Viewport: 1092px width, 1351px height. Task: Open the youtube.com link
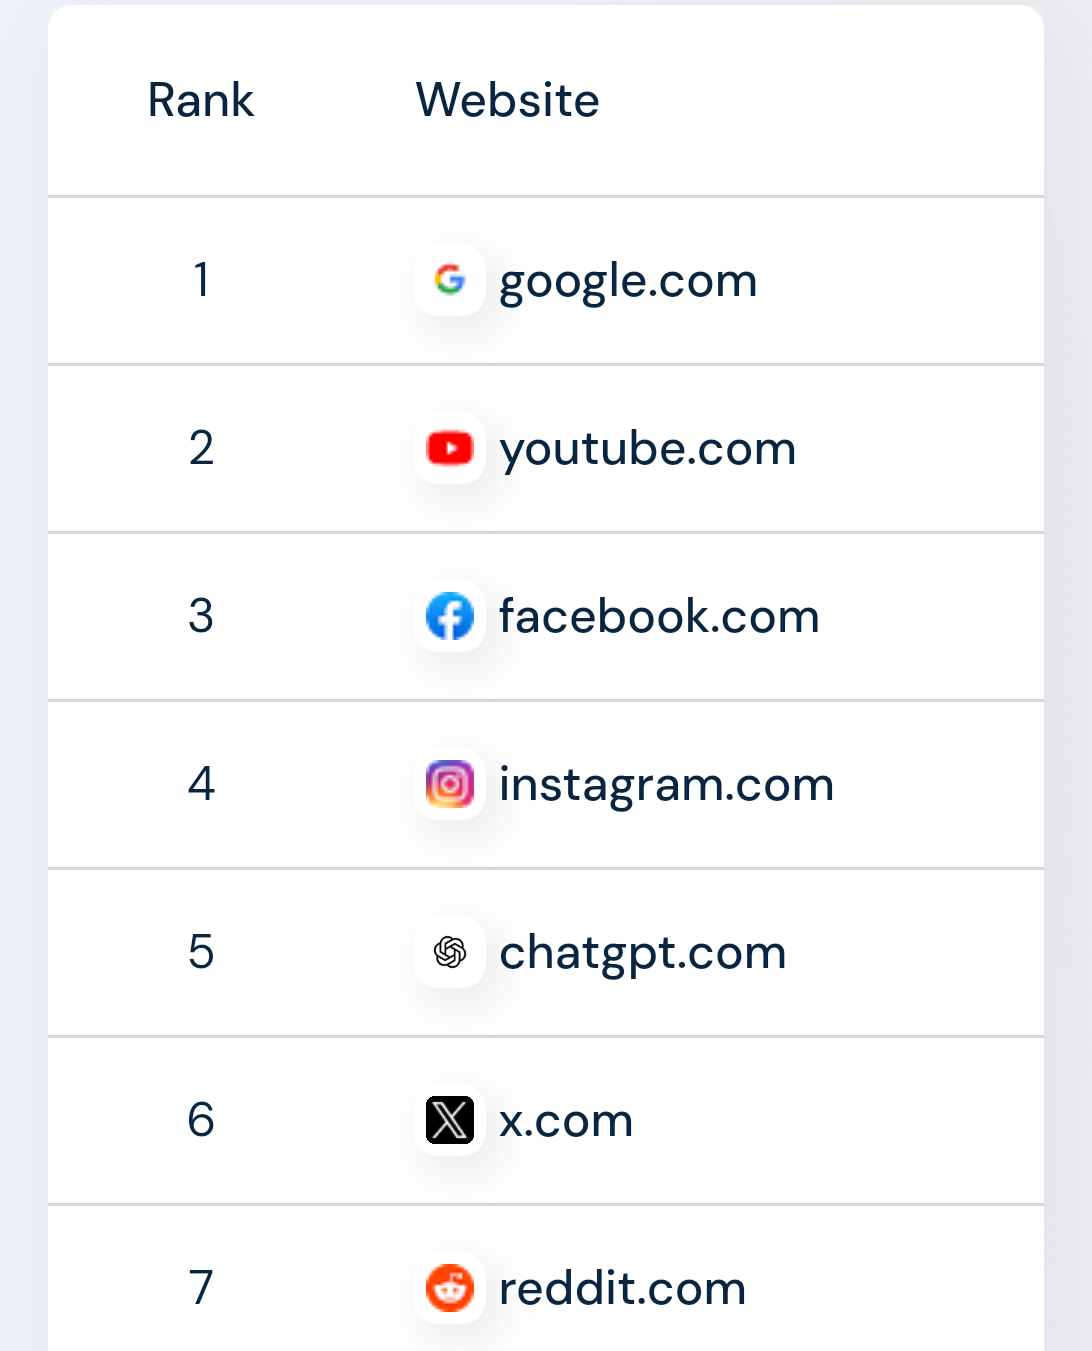(648, 449)
